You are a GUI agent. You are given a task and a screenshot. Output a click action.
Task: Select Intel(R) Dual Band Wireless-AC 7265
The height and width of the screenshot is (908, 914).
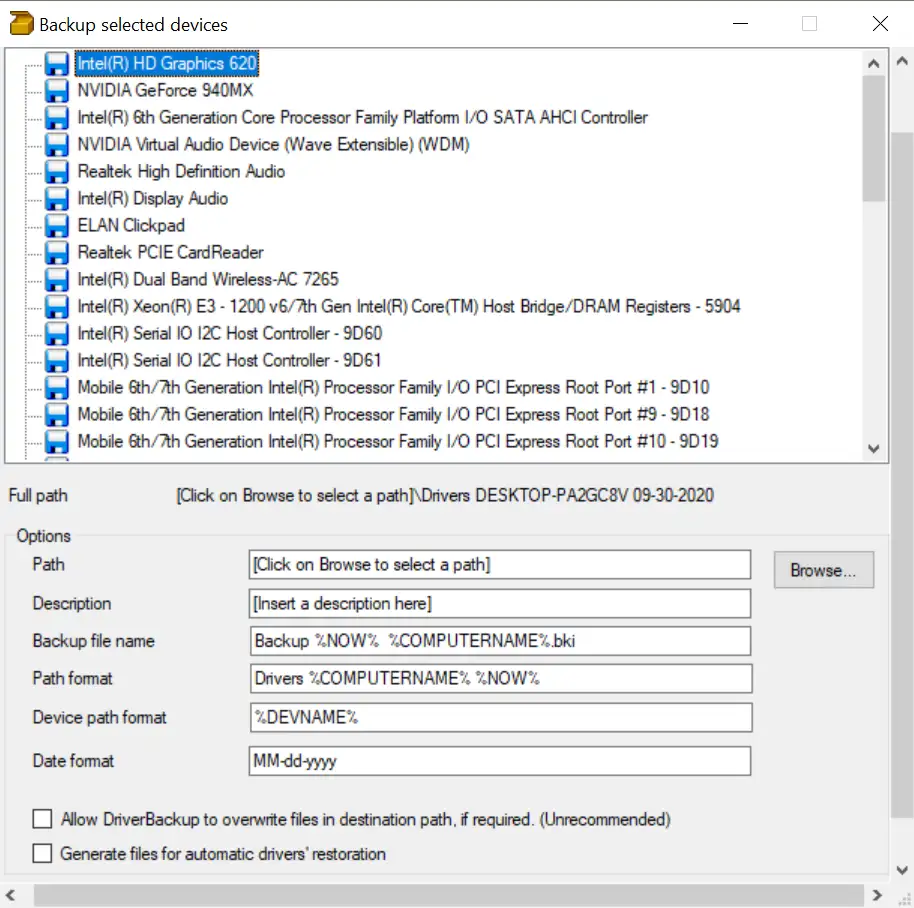pos(208,280)
